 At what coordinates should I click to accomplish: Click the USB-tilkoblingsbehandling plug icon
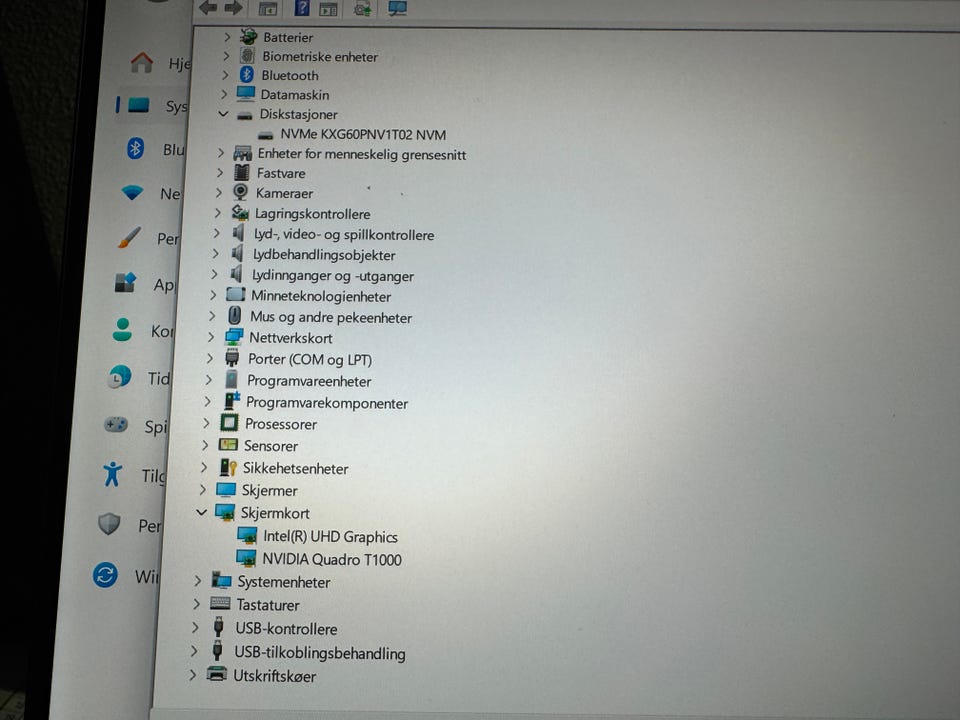tap(217, 650)
